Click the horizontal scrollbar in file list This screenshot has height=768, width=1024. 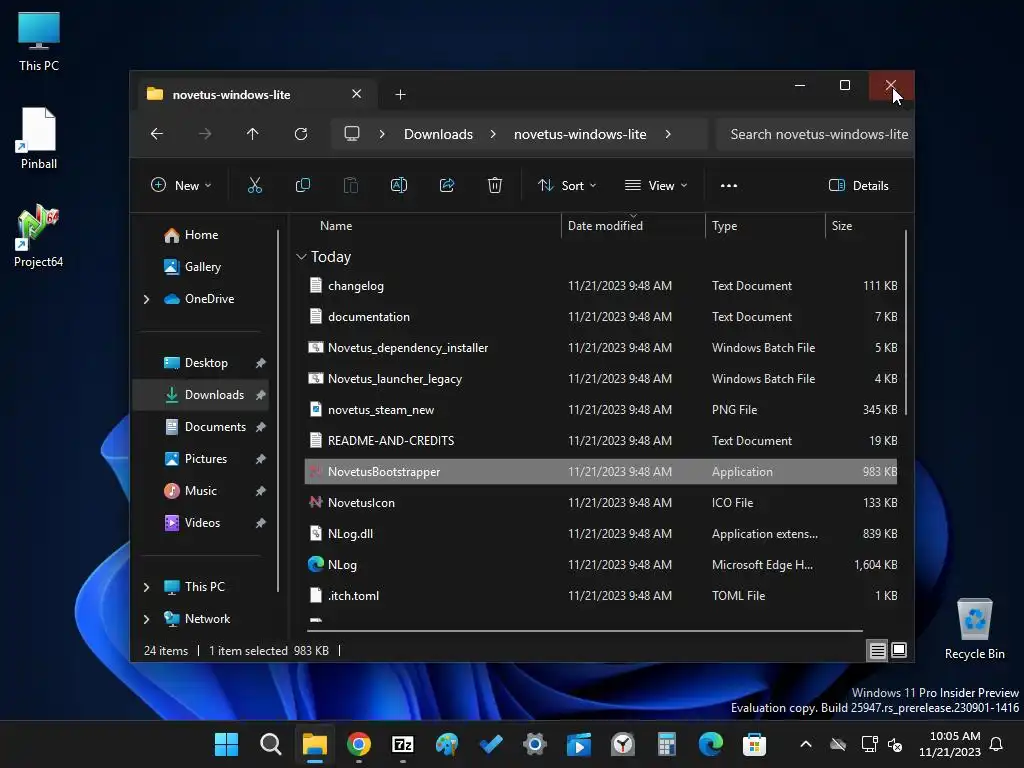click(584, 631)
